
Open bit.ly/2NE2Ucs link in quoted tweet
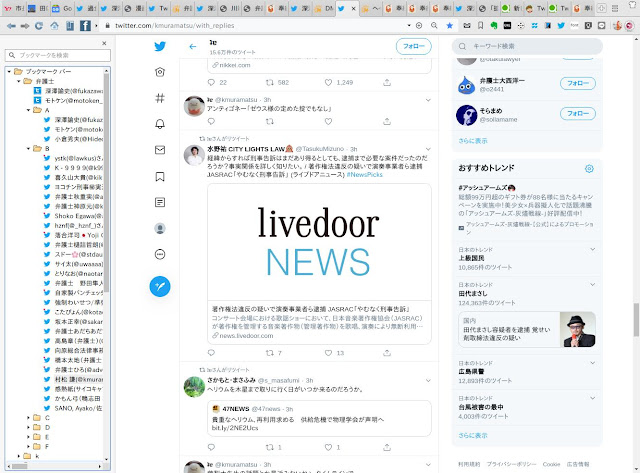235,428
